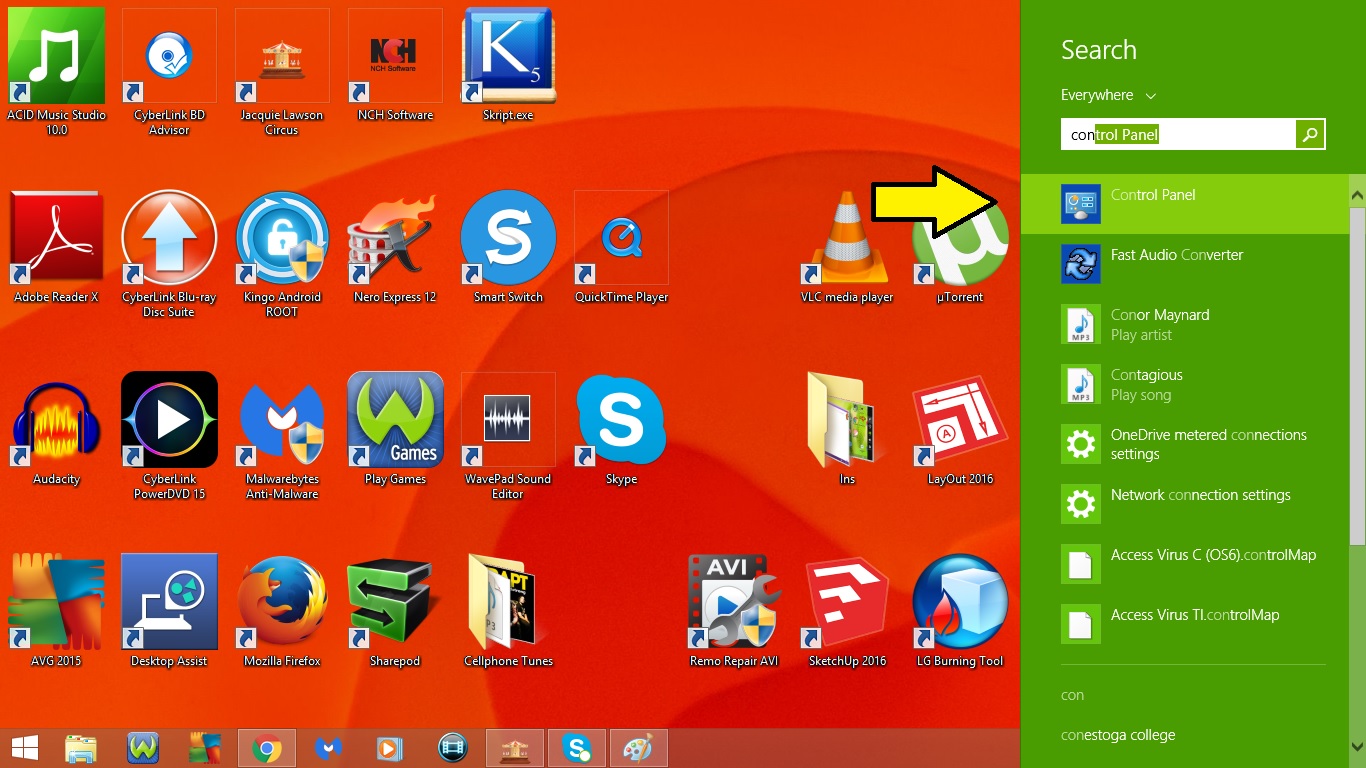Open Mozilla Firefox desktop shortcut
This screenshot has height=768, width=1366.
pos(282,602)
